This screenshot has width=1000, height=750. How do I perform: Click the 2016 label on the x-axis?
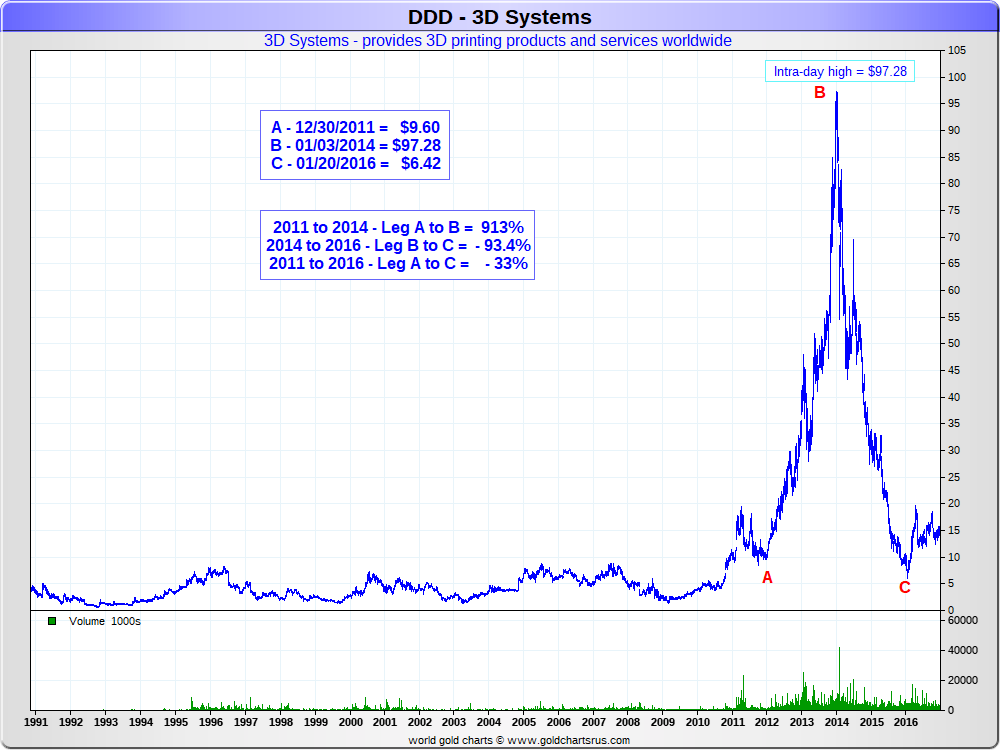tap(906, 722)
